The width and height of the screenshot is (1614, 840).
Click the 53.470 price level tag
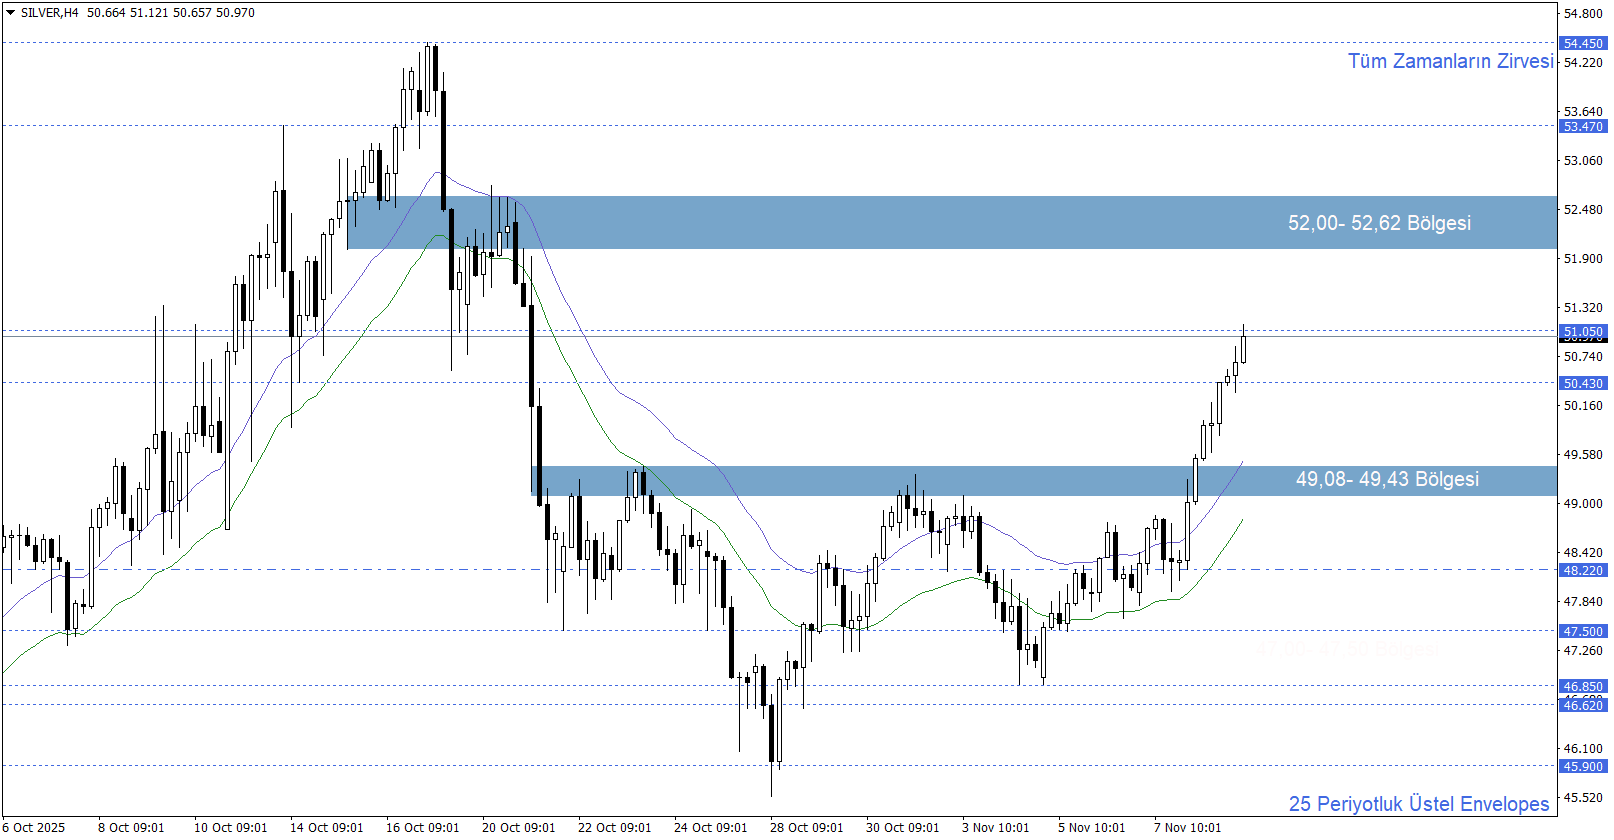[1583, 127]
